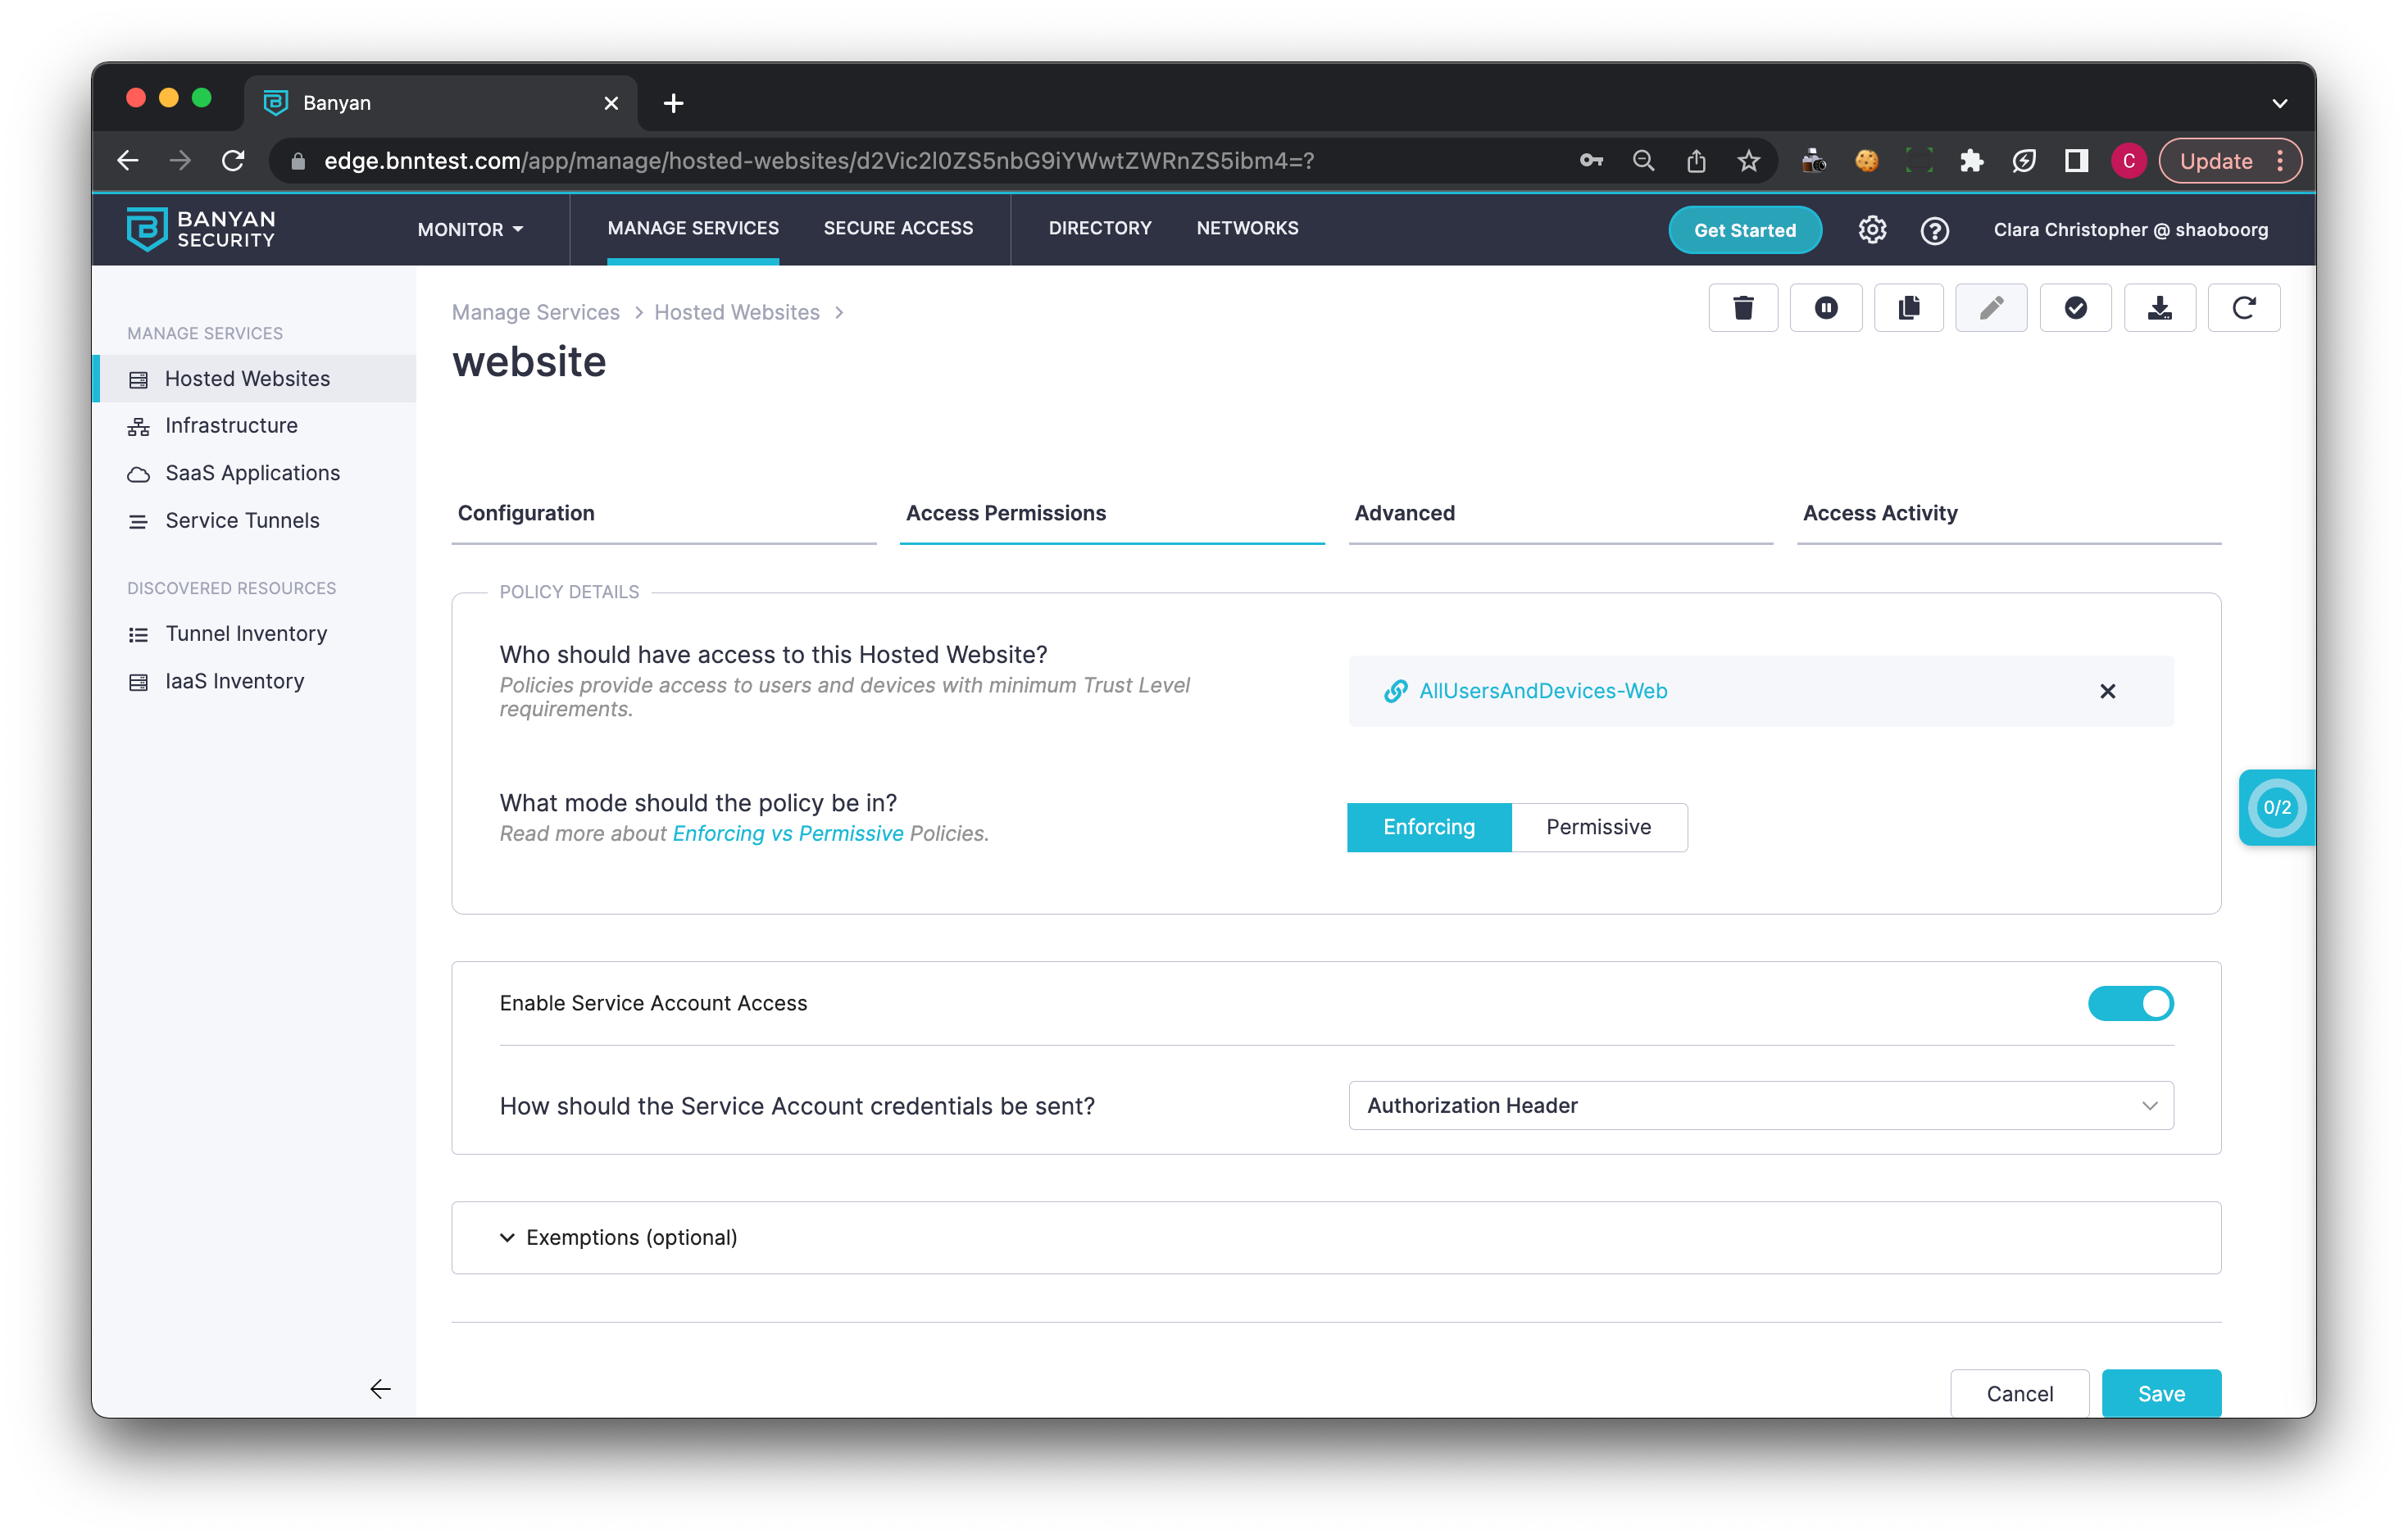The width and height of the screenshot is (2408, 1539).
Task: Click the refresh icon in service toolbar
Action: point(2243,308)
